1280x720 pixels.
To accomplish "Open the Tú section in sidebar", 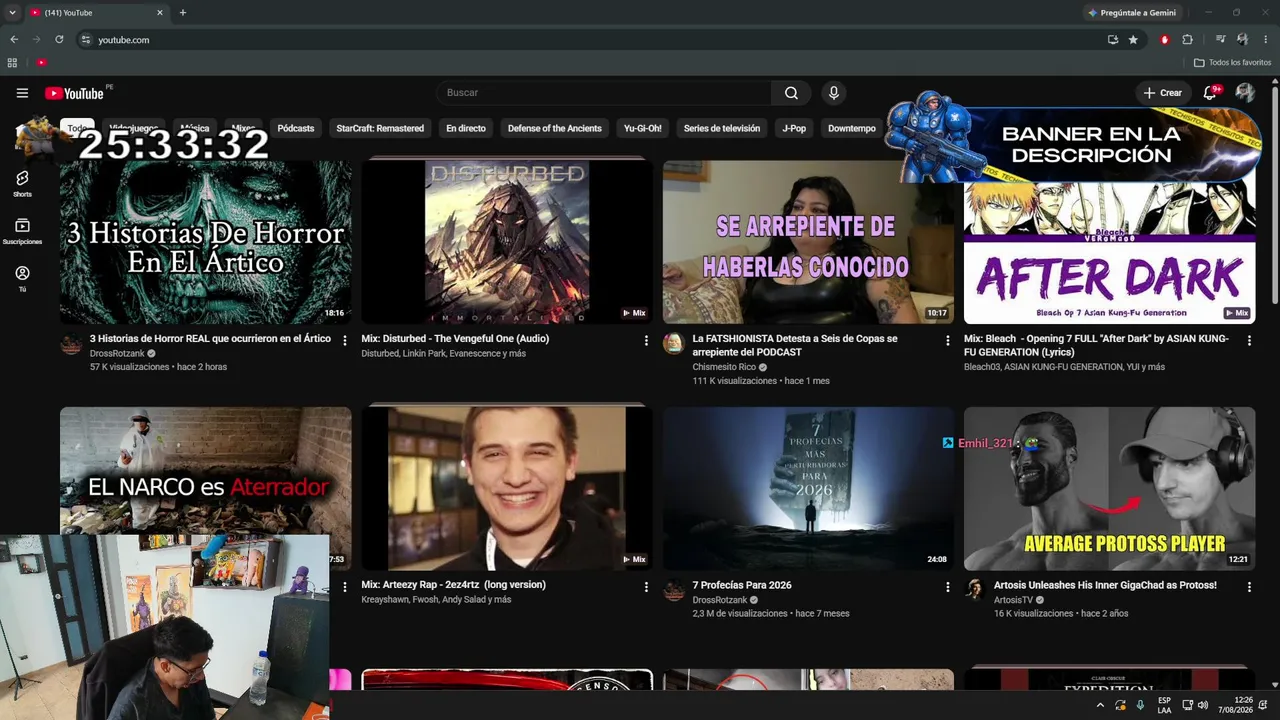I will pyautogui.click(x=22, y=278).
